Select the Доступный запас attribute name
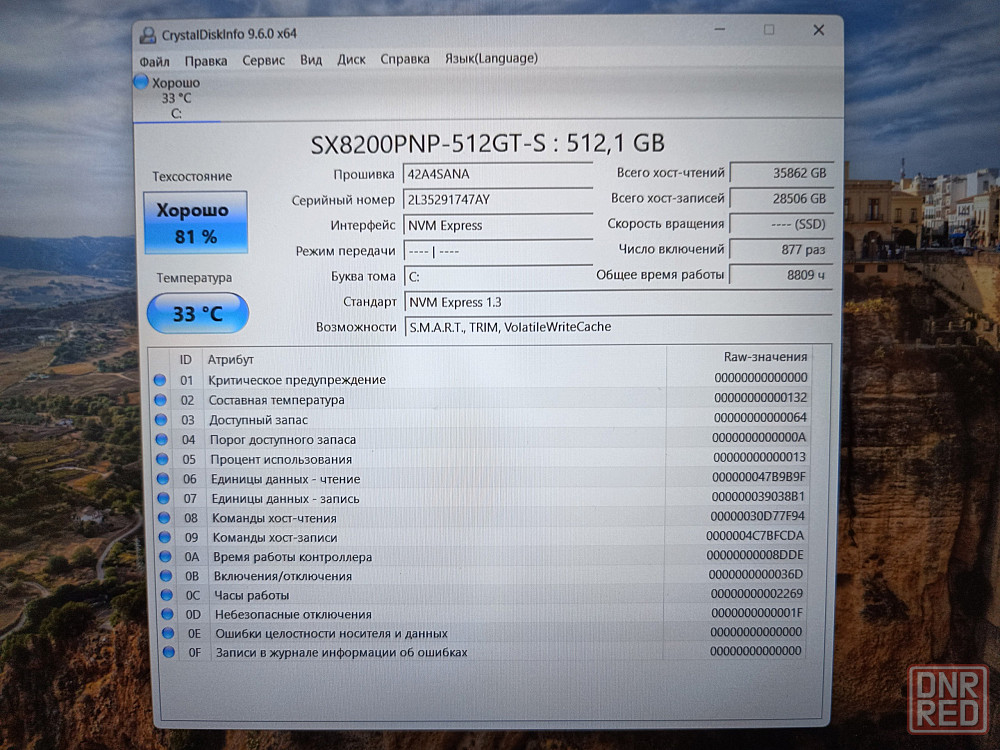Image resolution: width=1000 pixels, height=750 pixels. point(258,420)
